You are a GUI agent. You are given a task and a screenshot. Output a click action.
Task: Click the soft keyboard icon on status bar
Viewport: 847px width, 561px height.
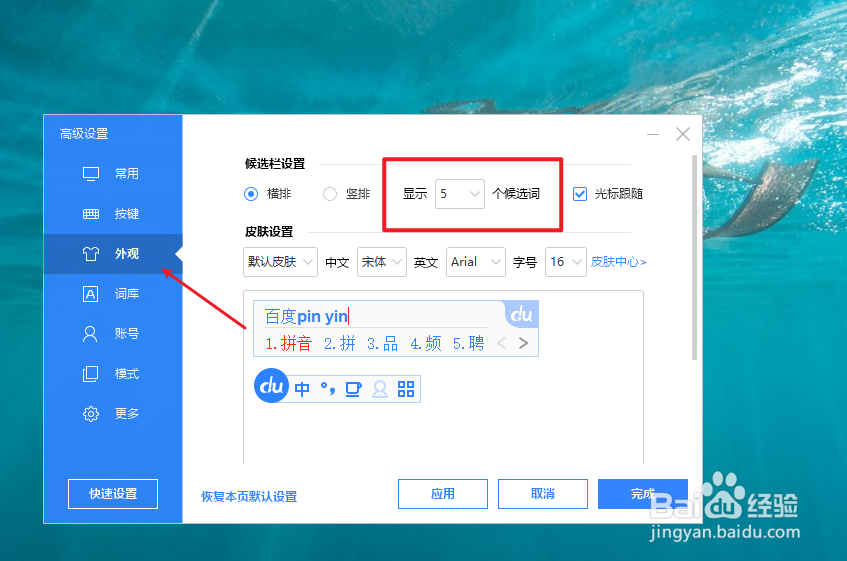tap(353, 389)
